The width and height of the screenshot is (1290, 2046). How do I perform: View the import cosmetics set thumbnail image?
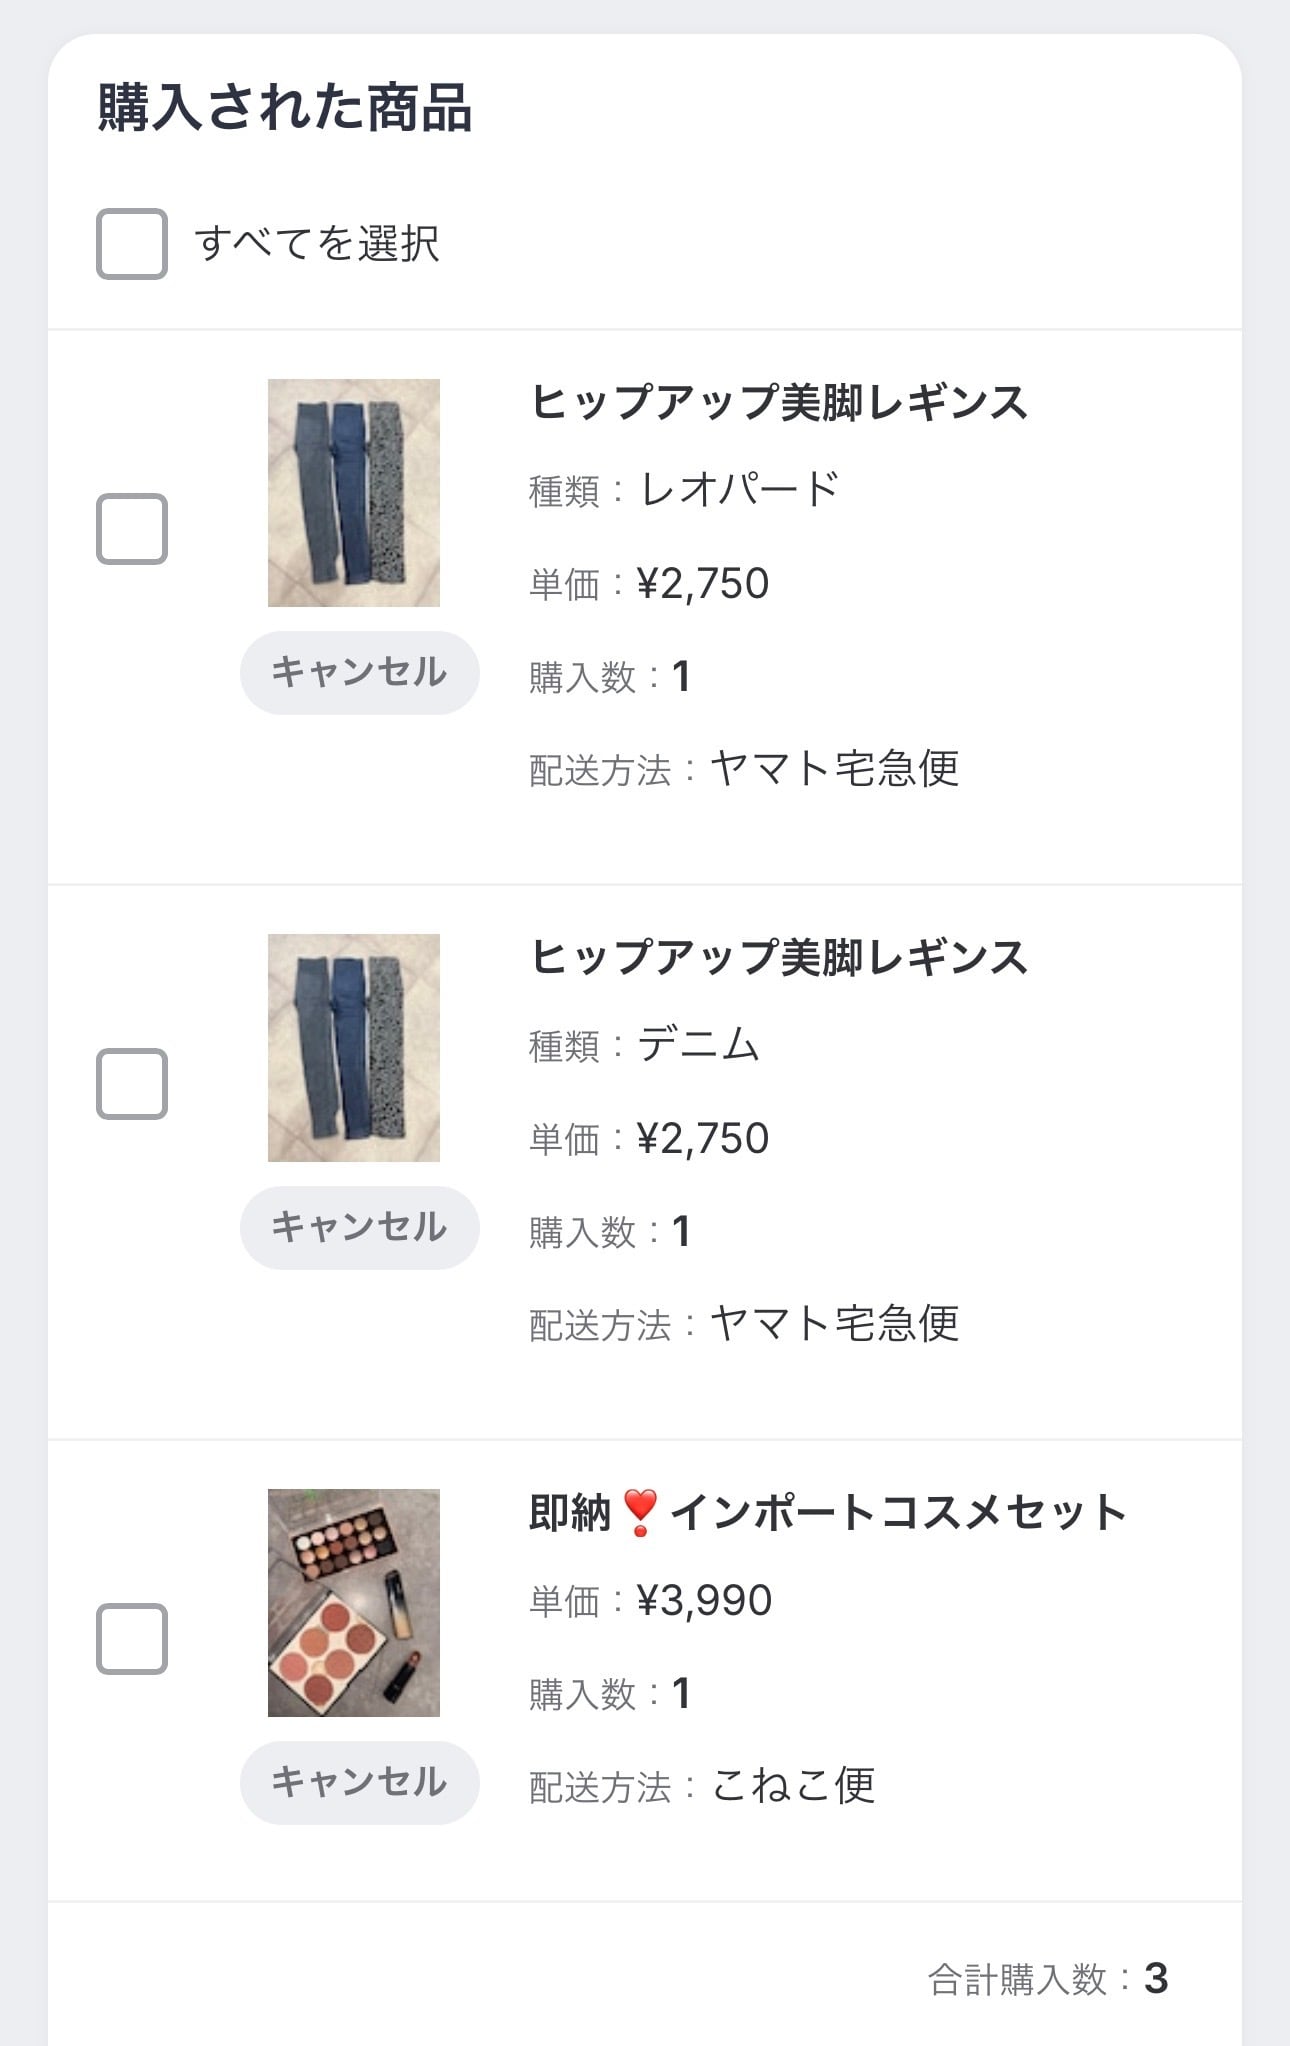tap(354, 1603)
